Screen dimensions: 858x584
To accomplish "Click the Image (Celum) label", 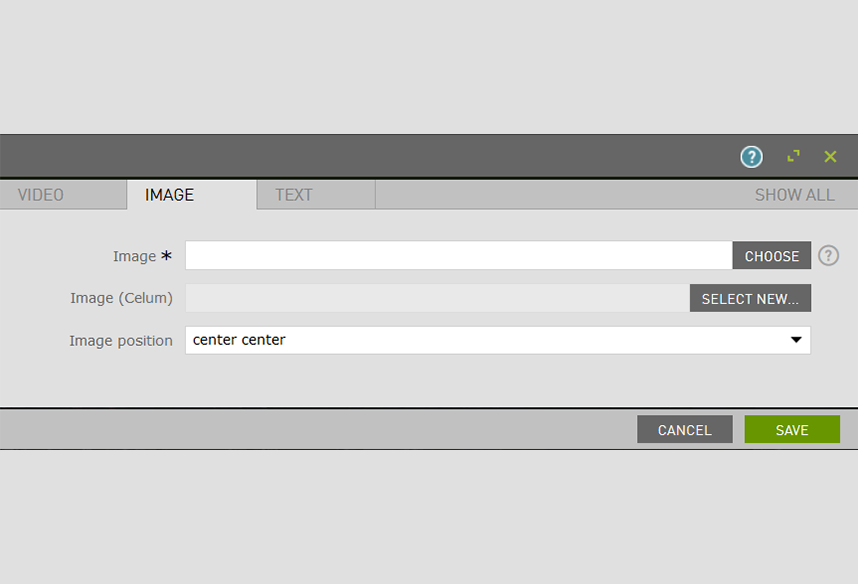I will tap(121, 298).
